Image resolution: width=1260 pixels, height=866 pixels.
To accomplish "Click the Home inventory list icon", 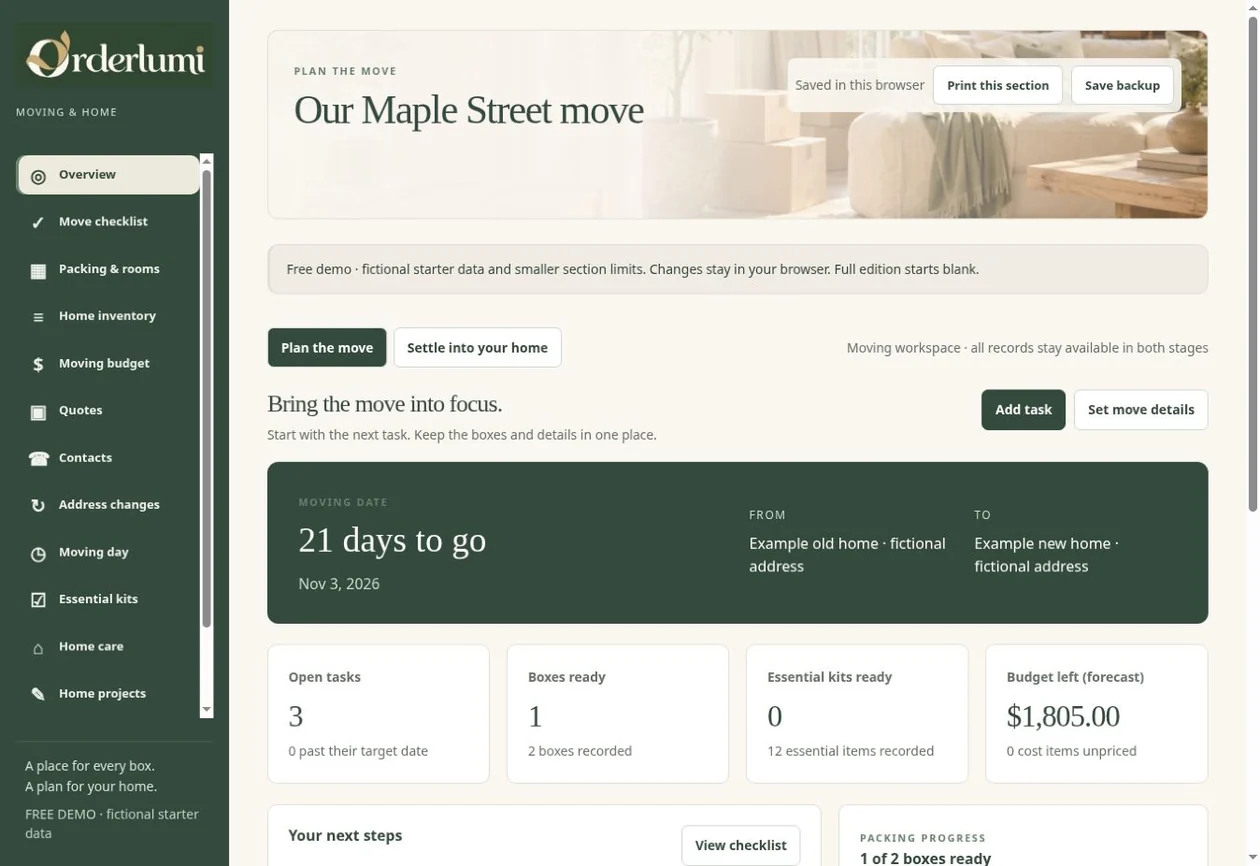I will pyautogui.click(x=38, y=317).
